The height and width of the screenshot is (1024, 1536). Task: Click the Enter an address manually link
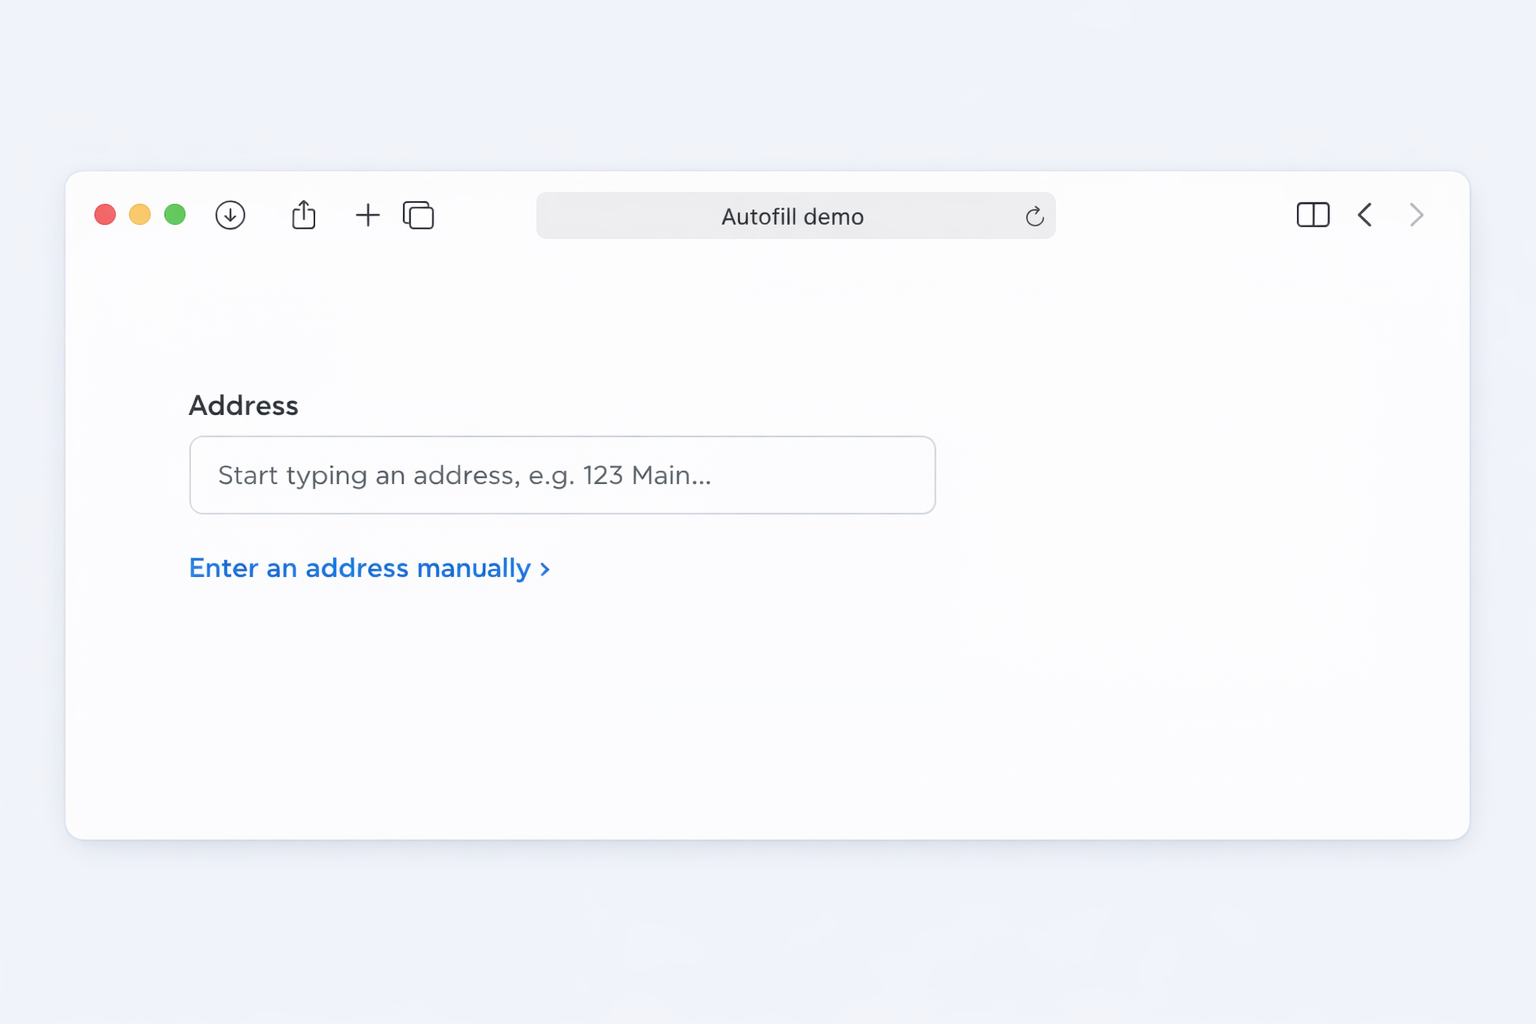click(360, 568)
